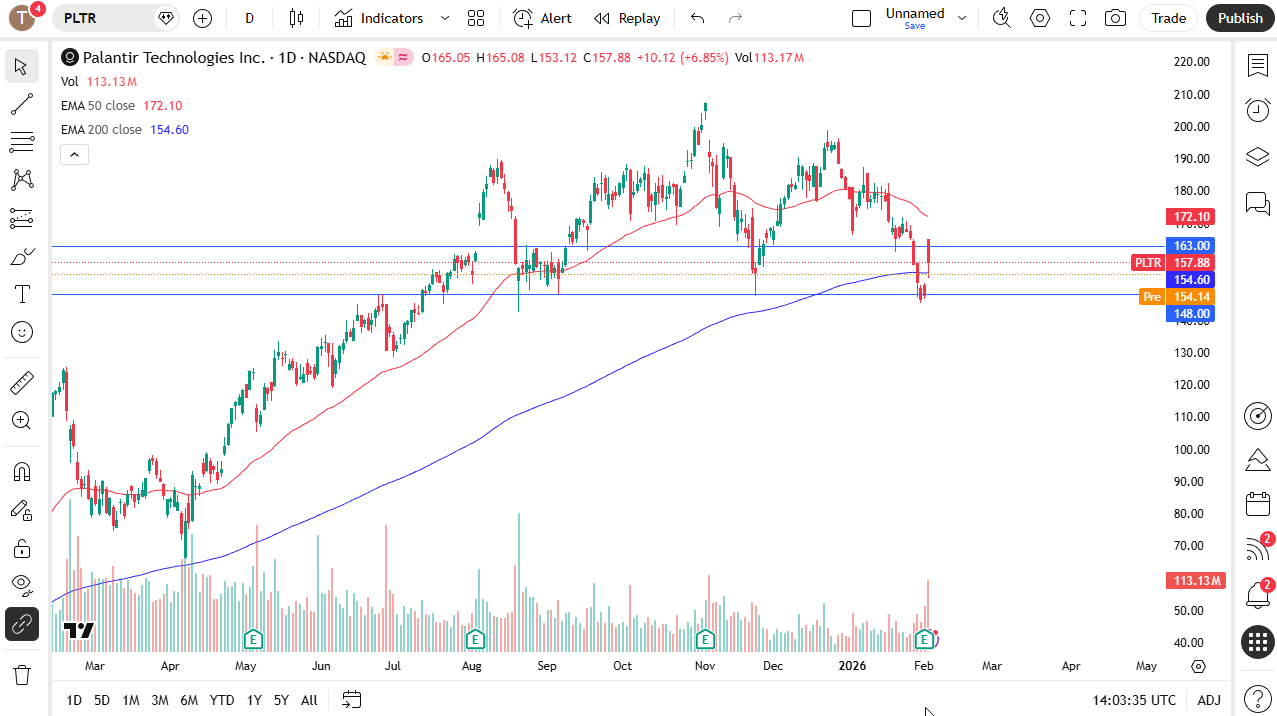Open quick search icon
This screenshot has width=1277, height=716.
tap(1001, 18)
